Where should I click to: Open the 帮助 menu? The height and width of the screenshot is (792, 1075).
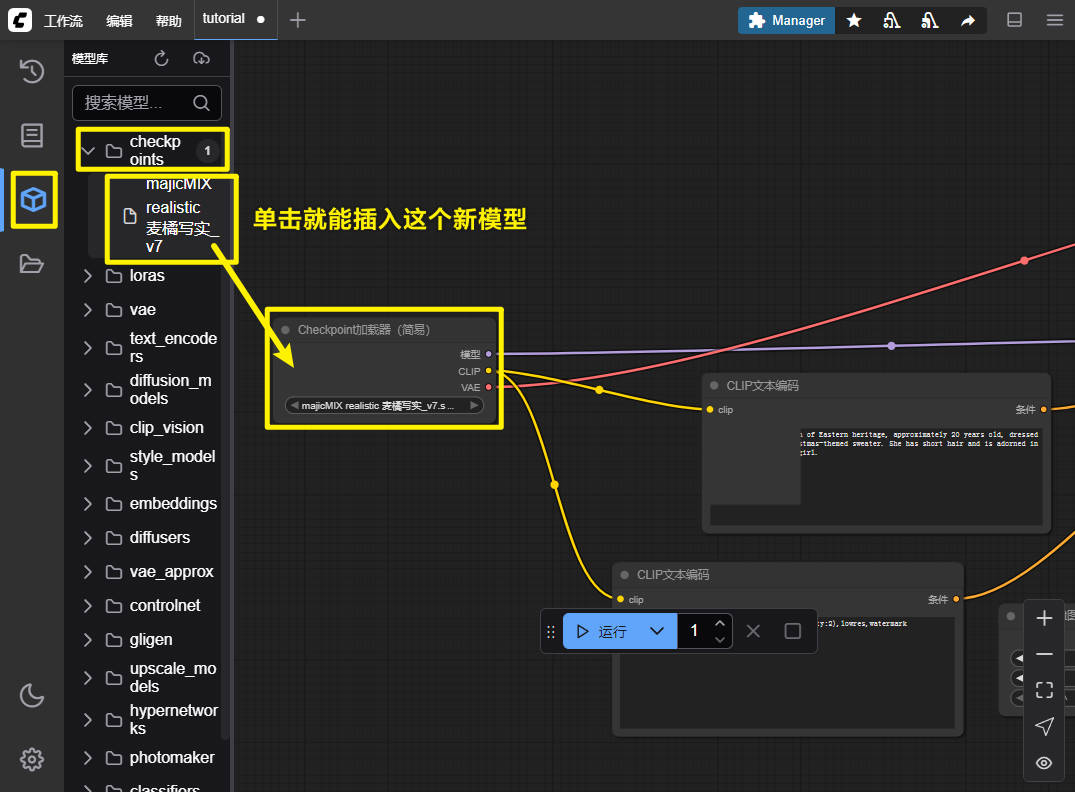point(169,21)
